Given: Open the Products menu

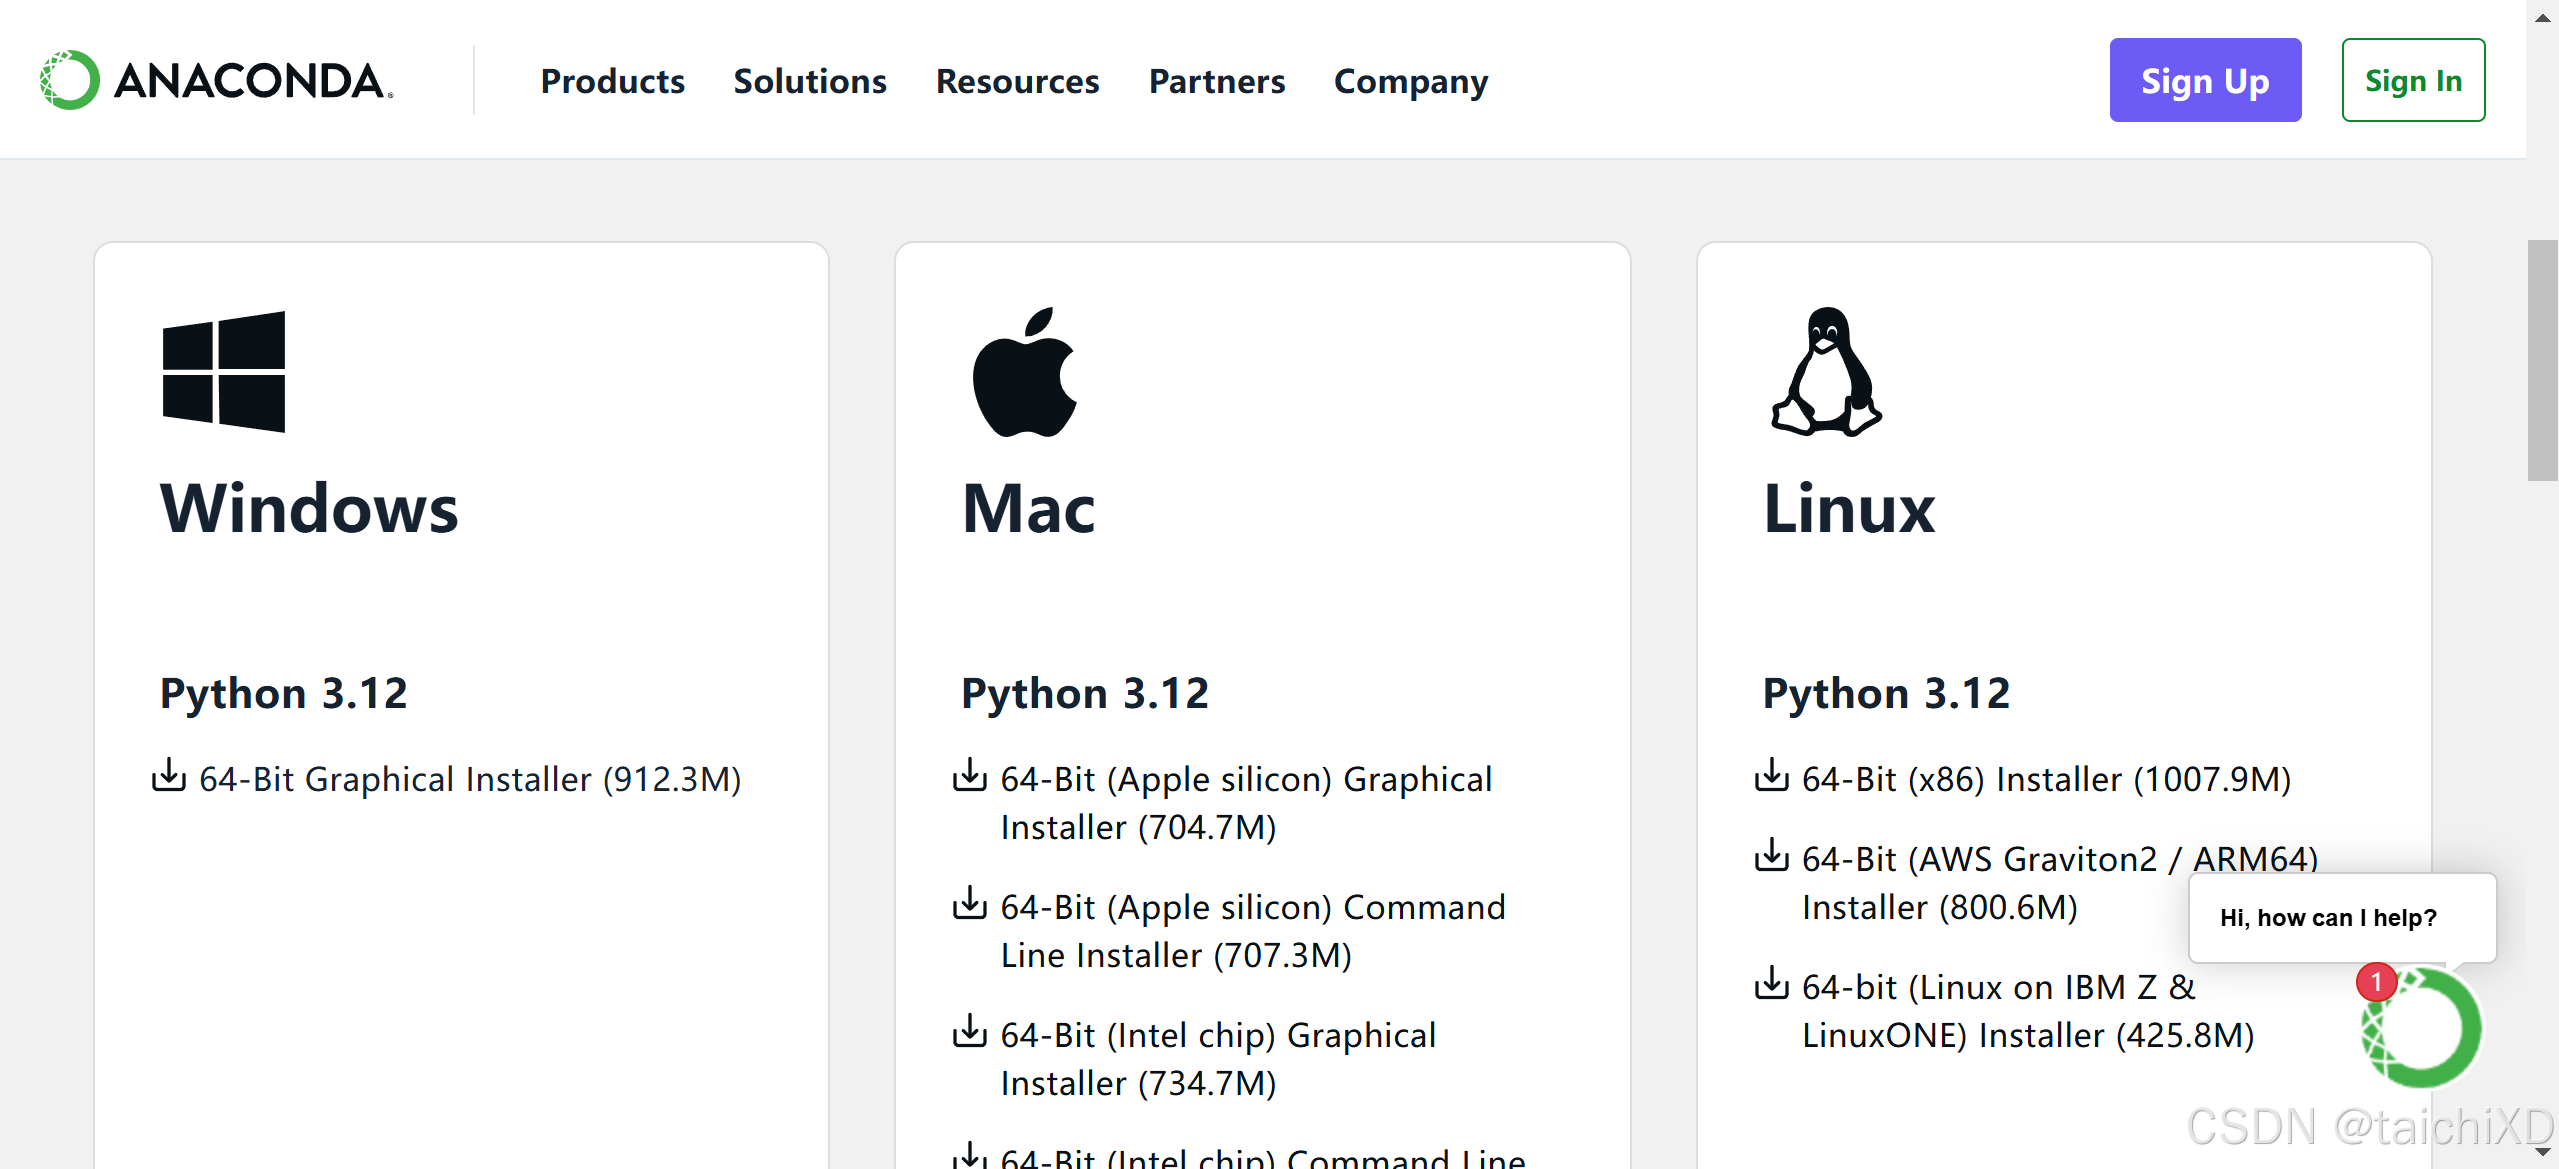Looking at the screenshot, I should 612,81.
